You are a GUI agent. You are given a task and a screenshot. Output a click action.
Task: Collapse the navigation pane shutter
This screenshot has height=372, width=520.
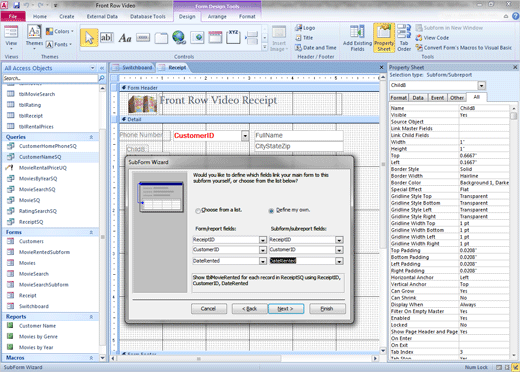click(x=102, y=68)
